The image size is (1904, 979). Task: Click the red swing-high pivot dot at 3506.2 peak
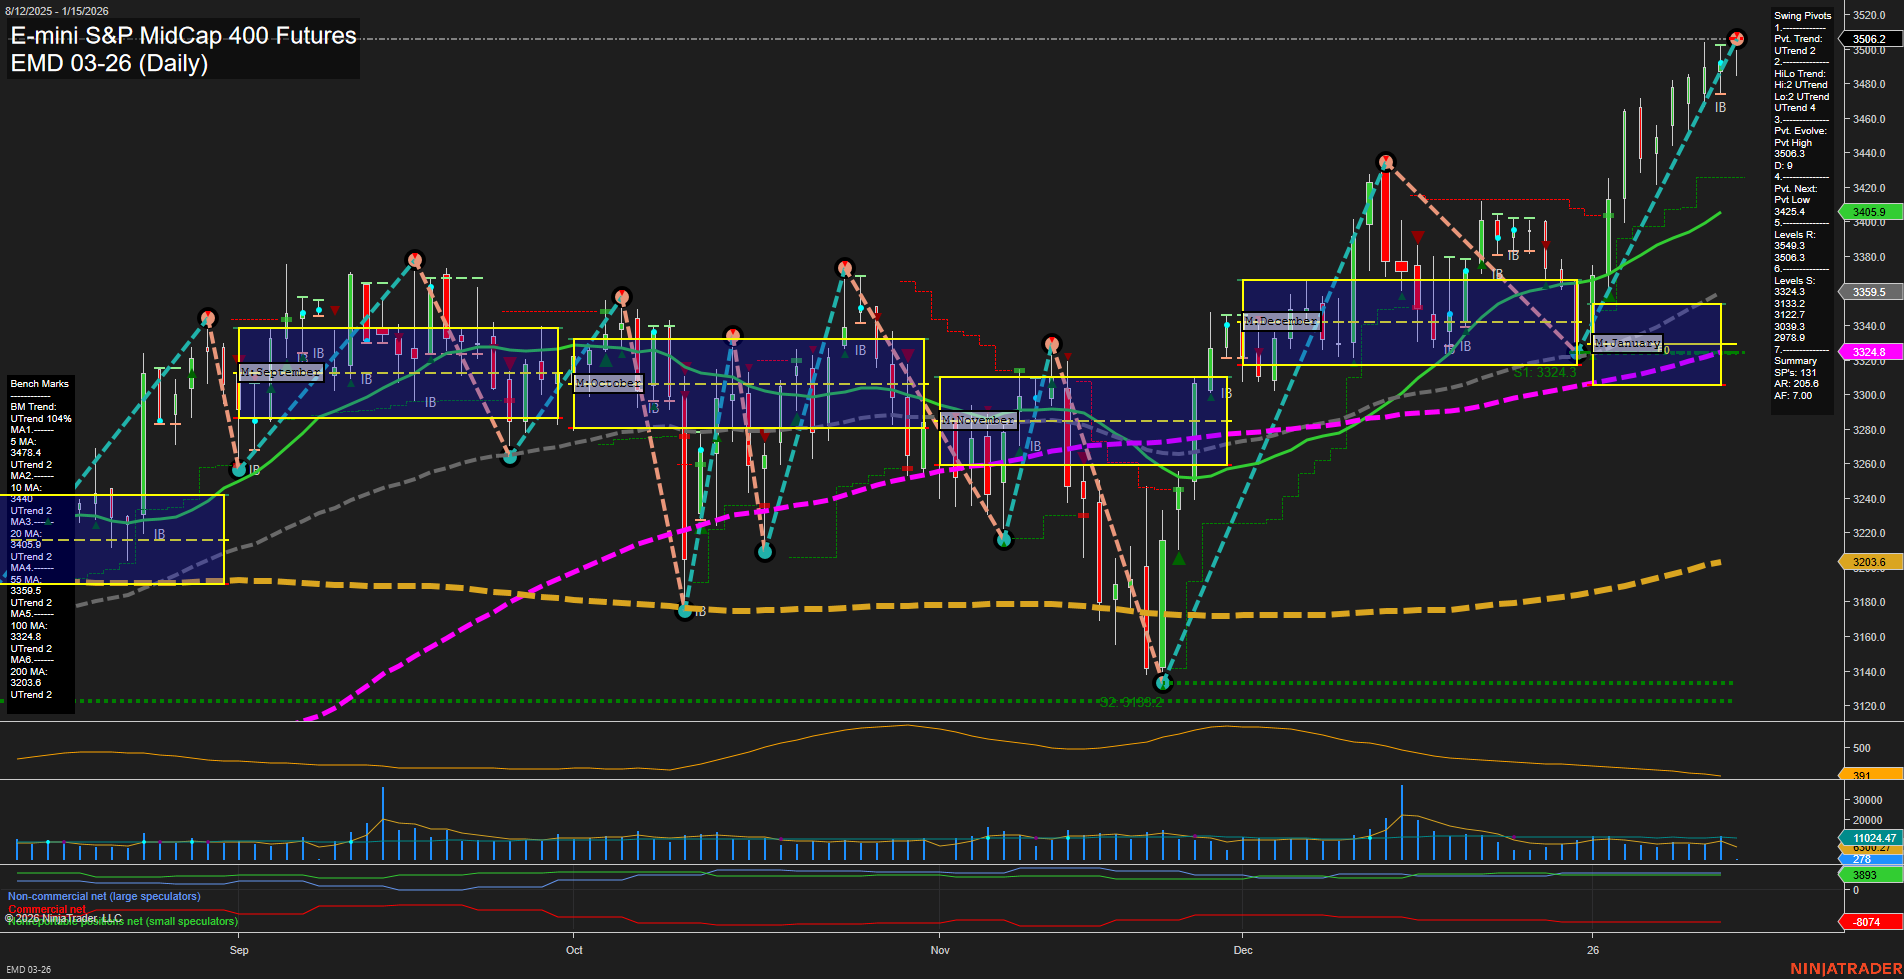[1739, 38]
